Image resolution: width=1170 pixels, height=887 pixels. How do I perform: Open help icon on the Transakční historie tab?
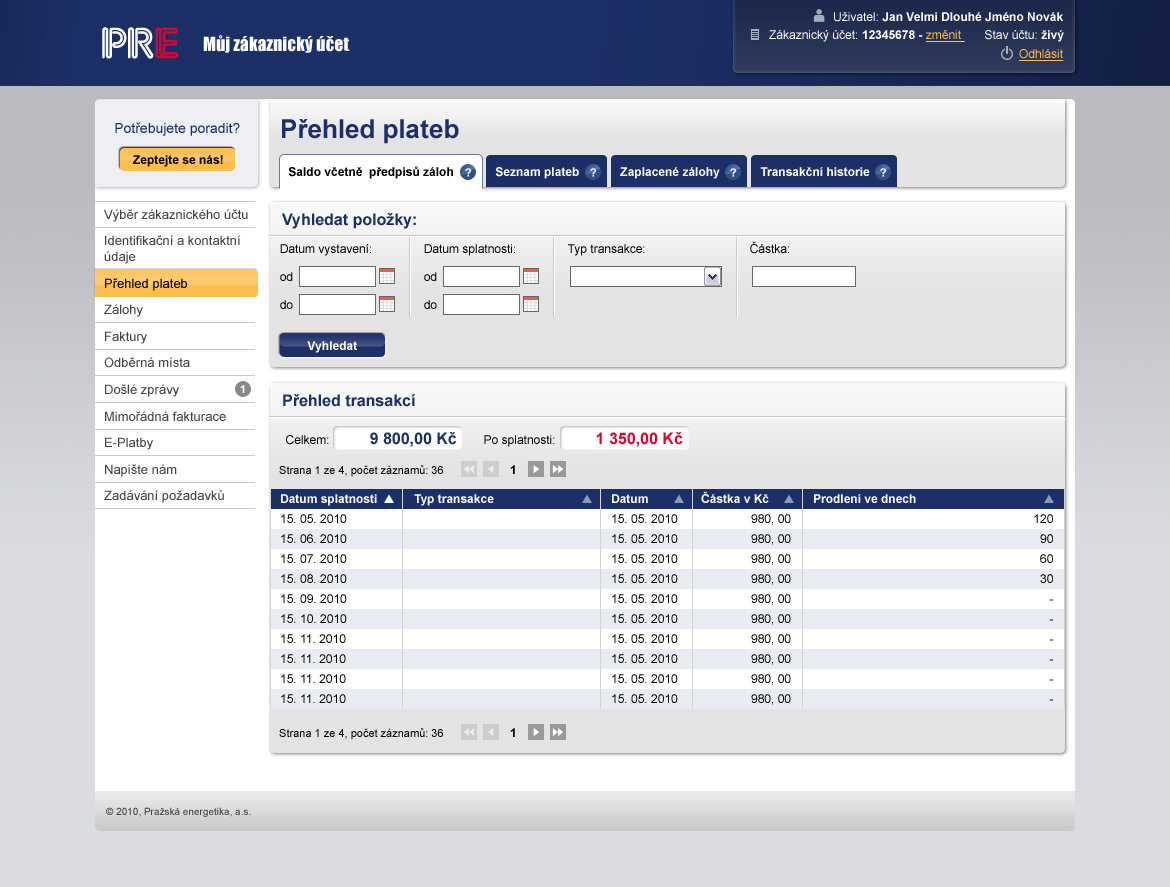tap(883, 172)
